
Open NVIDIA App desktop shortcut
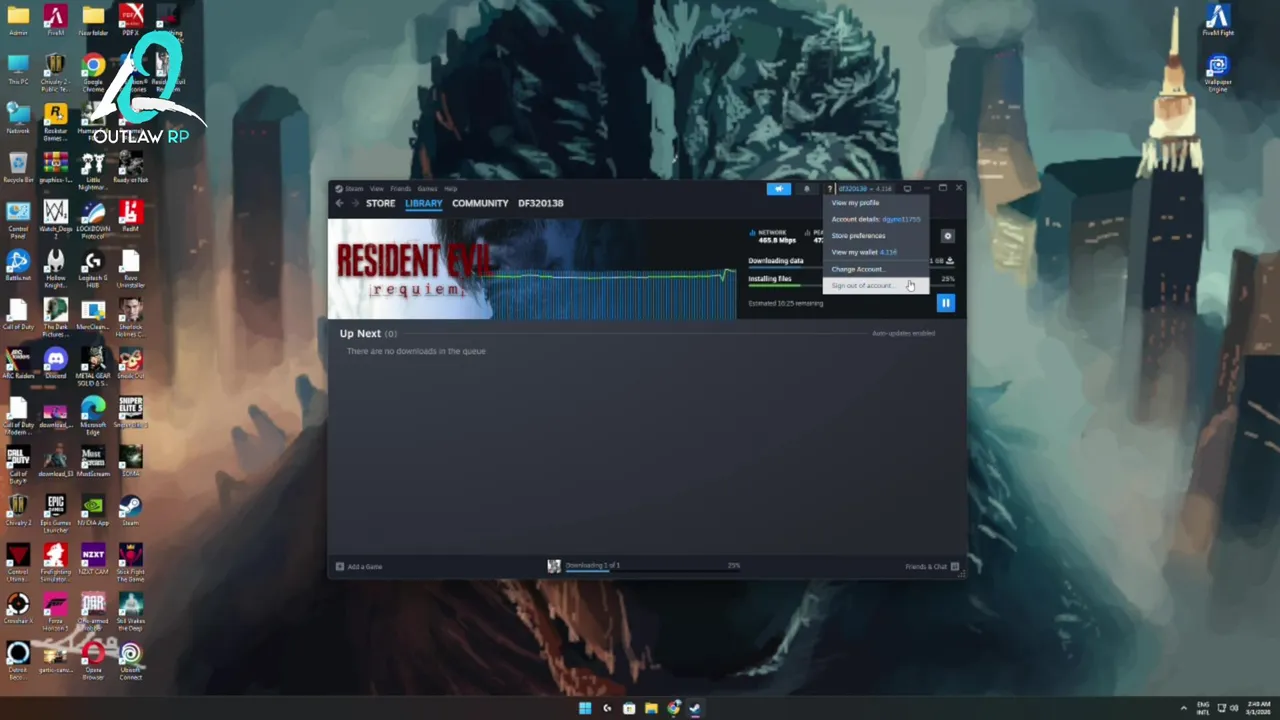[x=93, y=510]
